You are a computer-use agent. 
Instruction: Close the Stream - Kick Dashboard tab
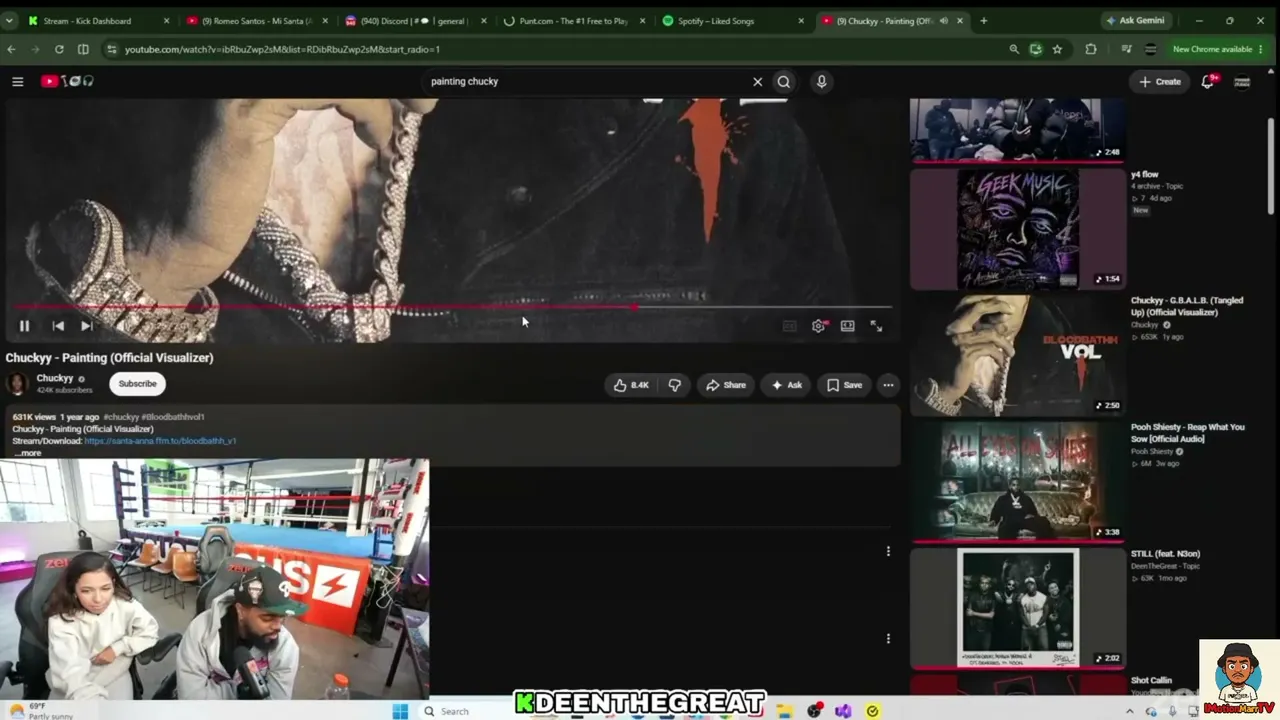click(166, 21)
